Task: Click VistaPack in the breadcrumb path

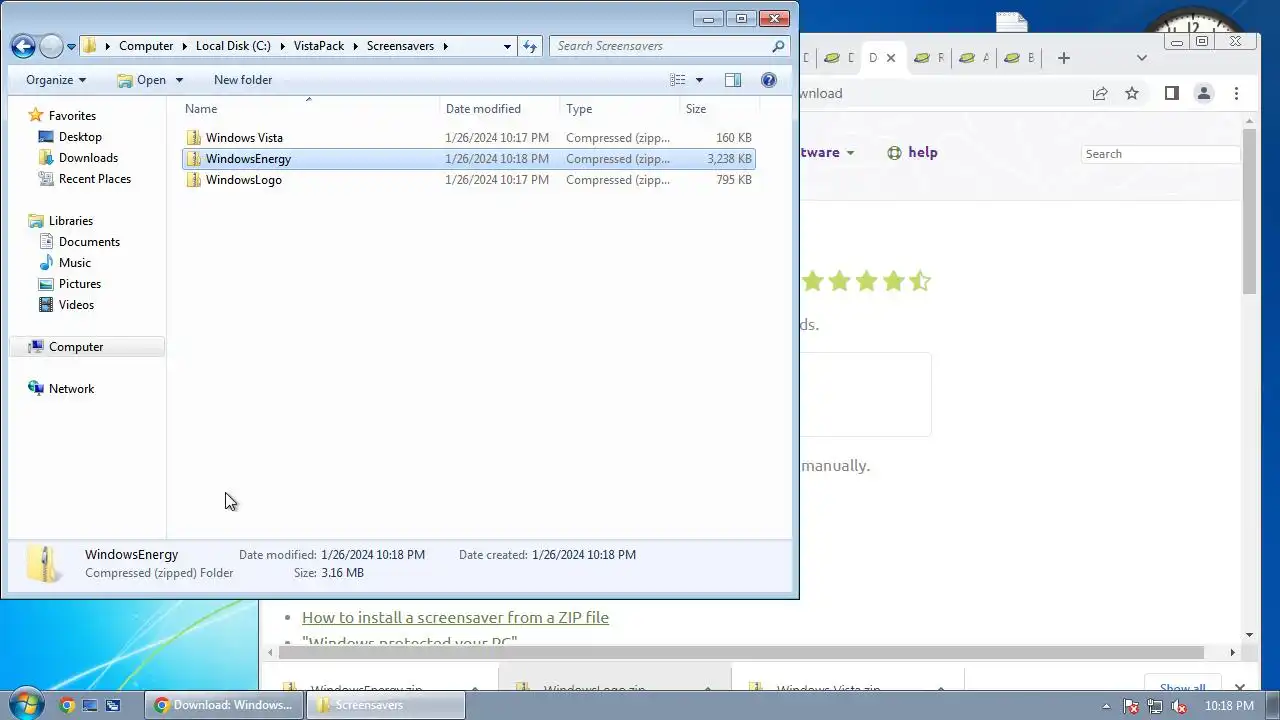Action: click(317, 46)
